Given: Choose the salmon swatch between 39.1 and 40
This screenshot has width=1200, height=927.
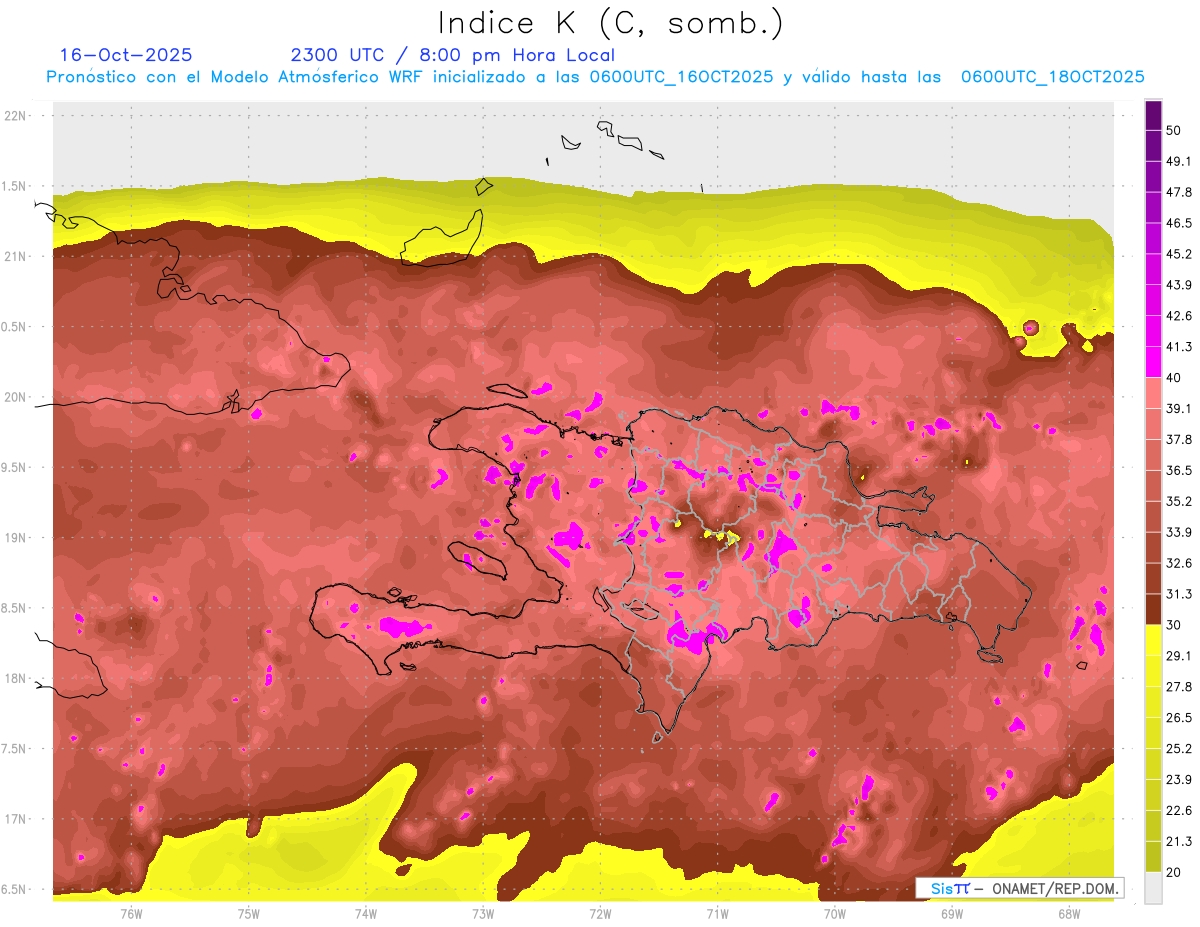Looking at the screenshot, I should click(1153, 392).
